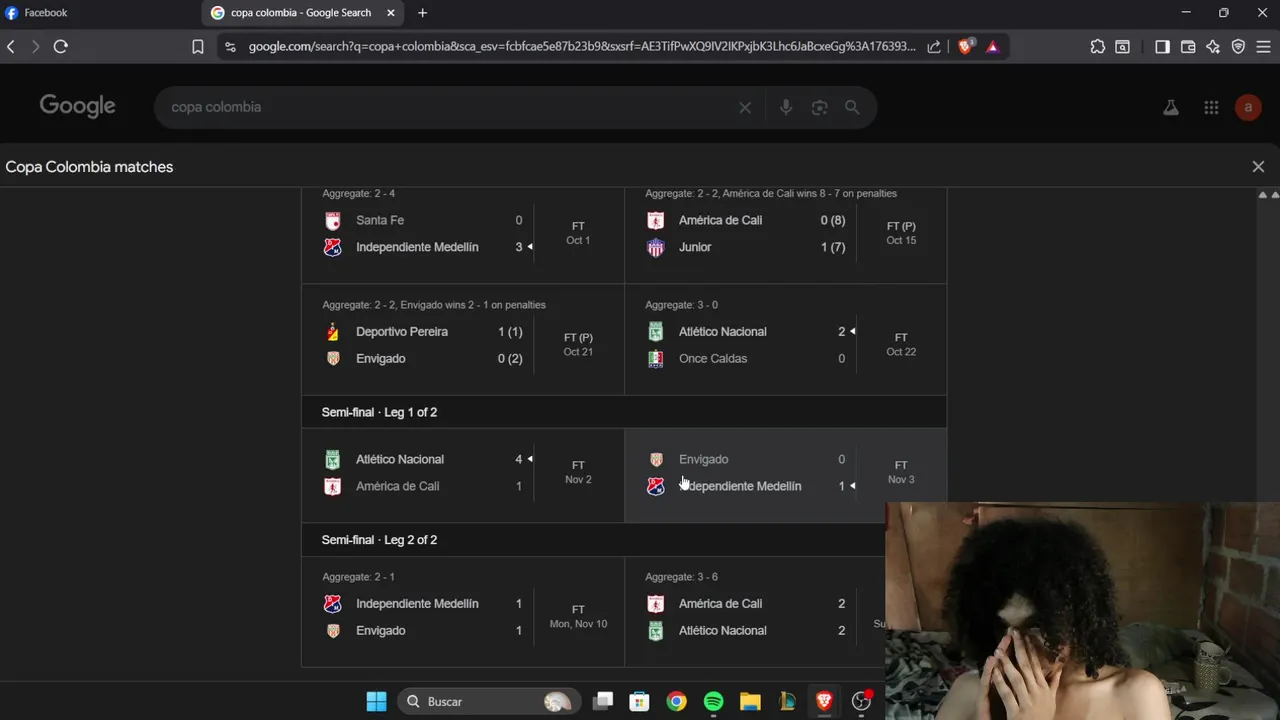Open Task View on the taskbar
Screen dimensions: 1280x720
(603, 702)
